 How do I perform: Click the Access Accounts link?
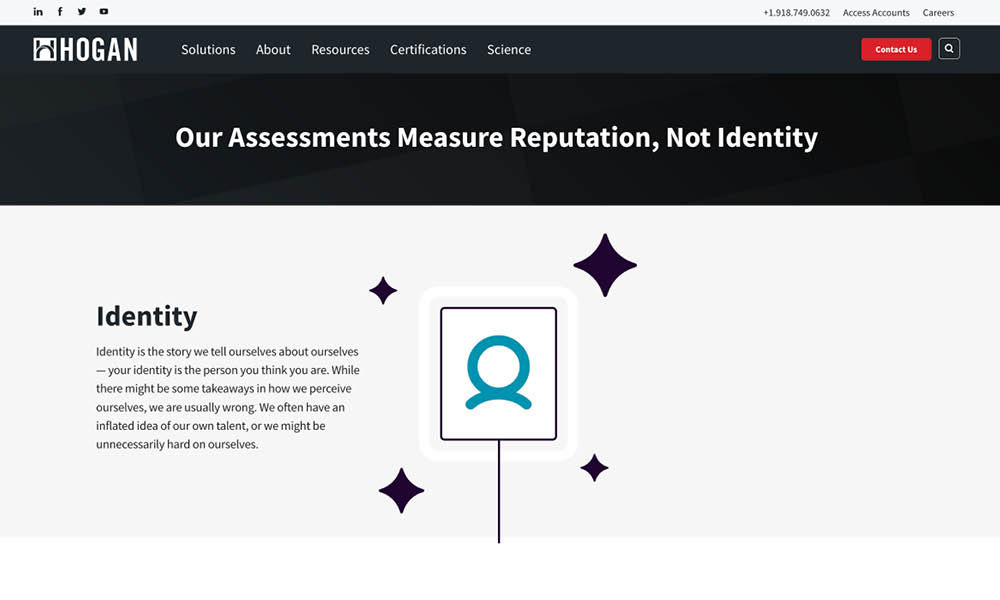876,12
